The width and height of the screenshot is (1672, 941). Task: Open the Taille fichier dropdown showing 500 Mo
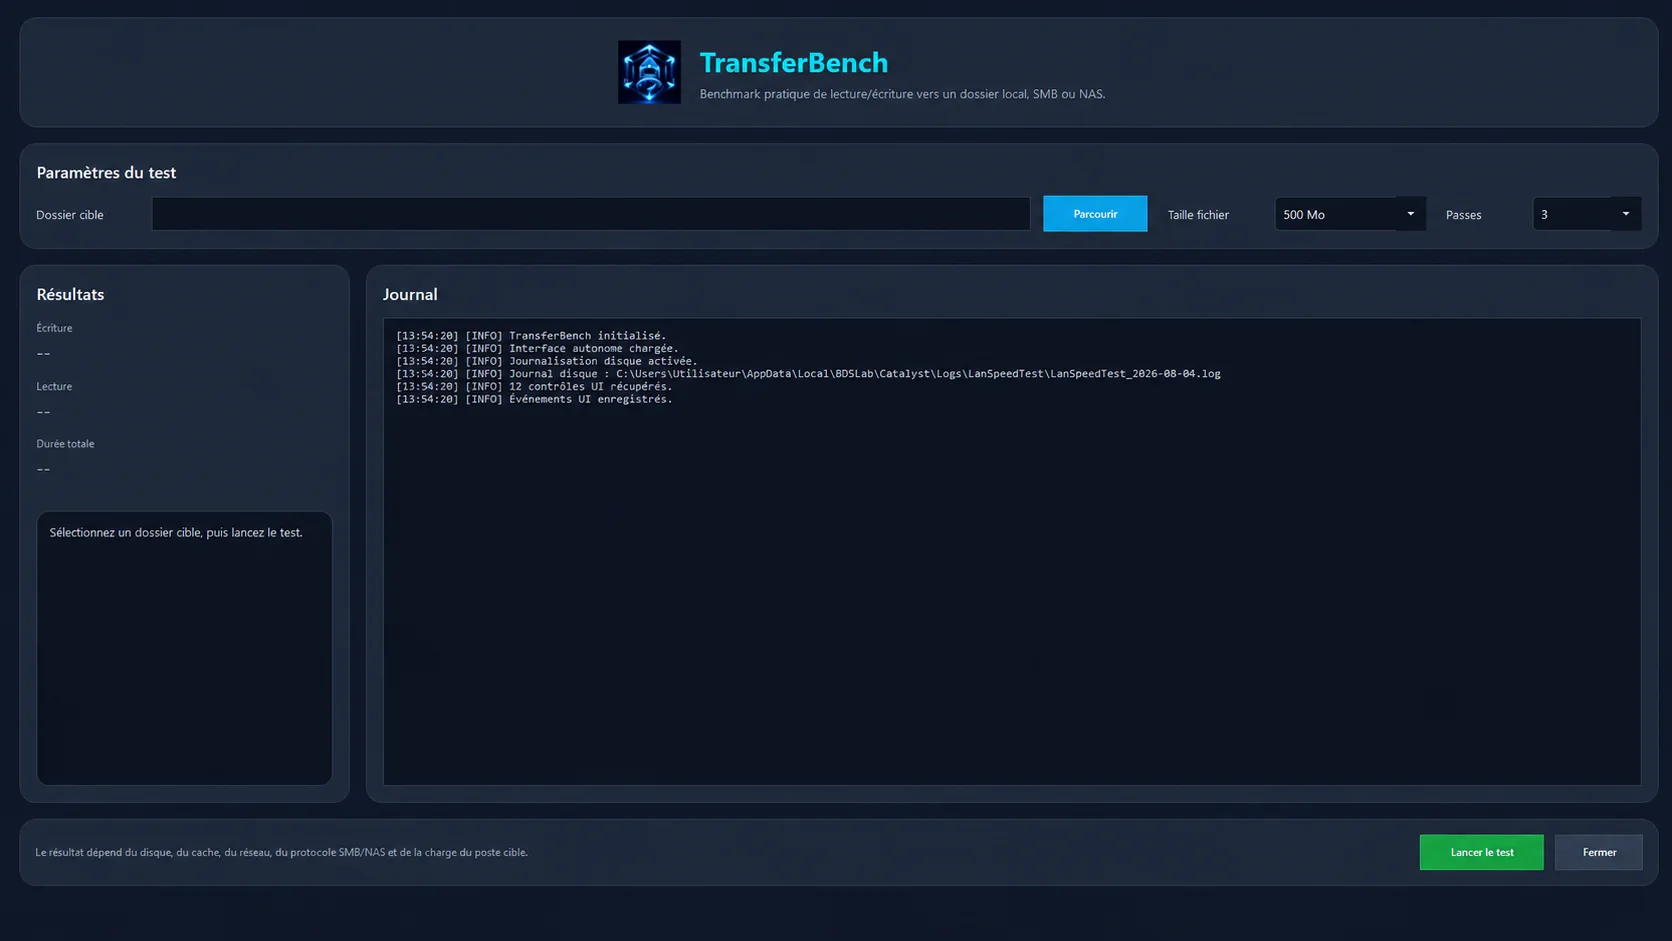(x=1350, y=214)
